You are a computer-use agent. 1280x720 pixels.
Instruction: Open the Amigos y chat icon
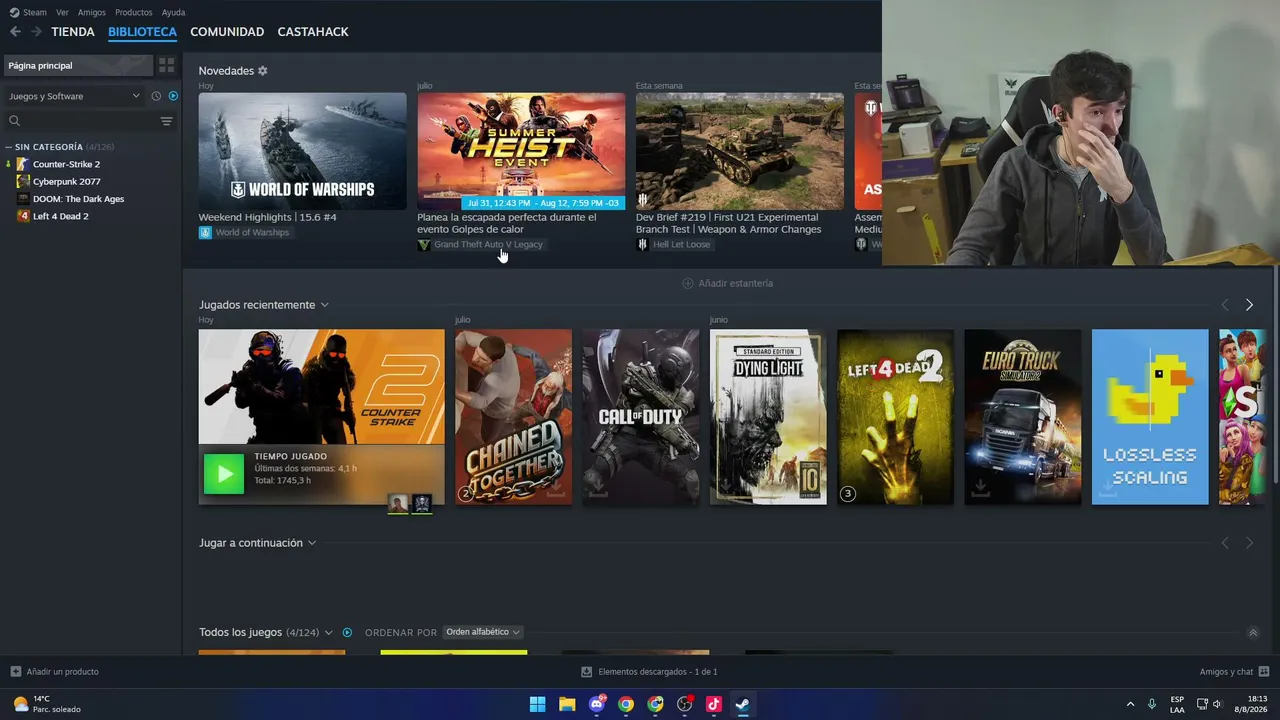pyautogui.click(x=1264, y=672)
